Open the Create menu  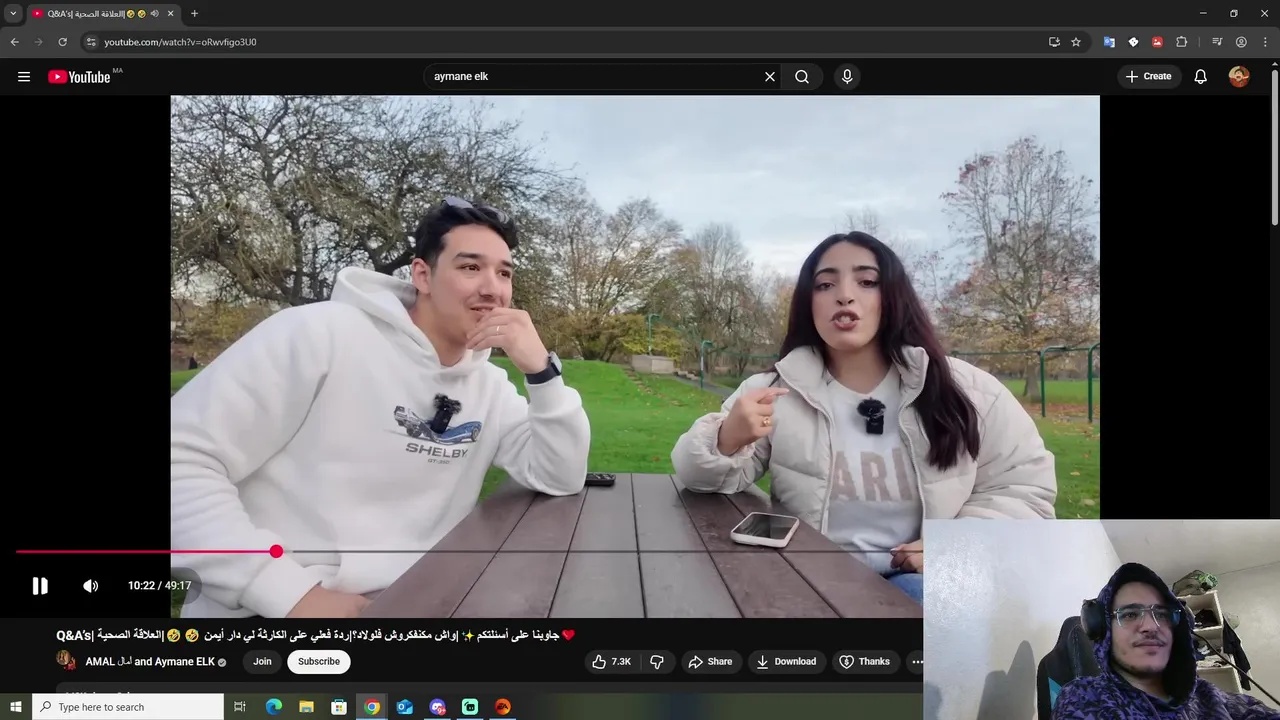pos(1149,77)
